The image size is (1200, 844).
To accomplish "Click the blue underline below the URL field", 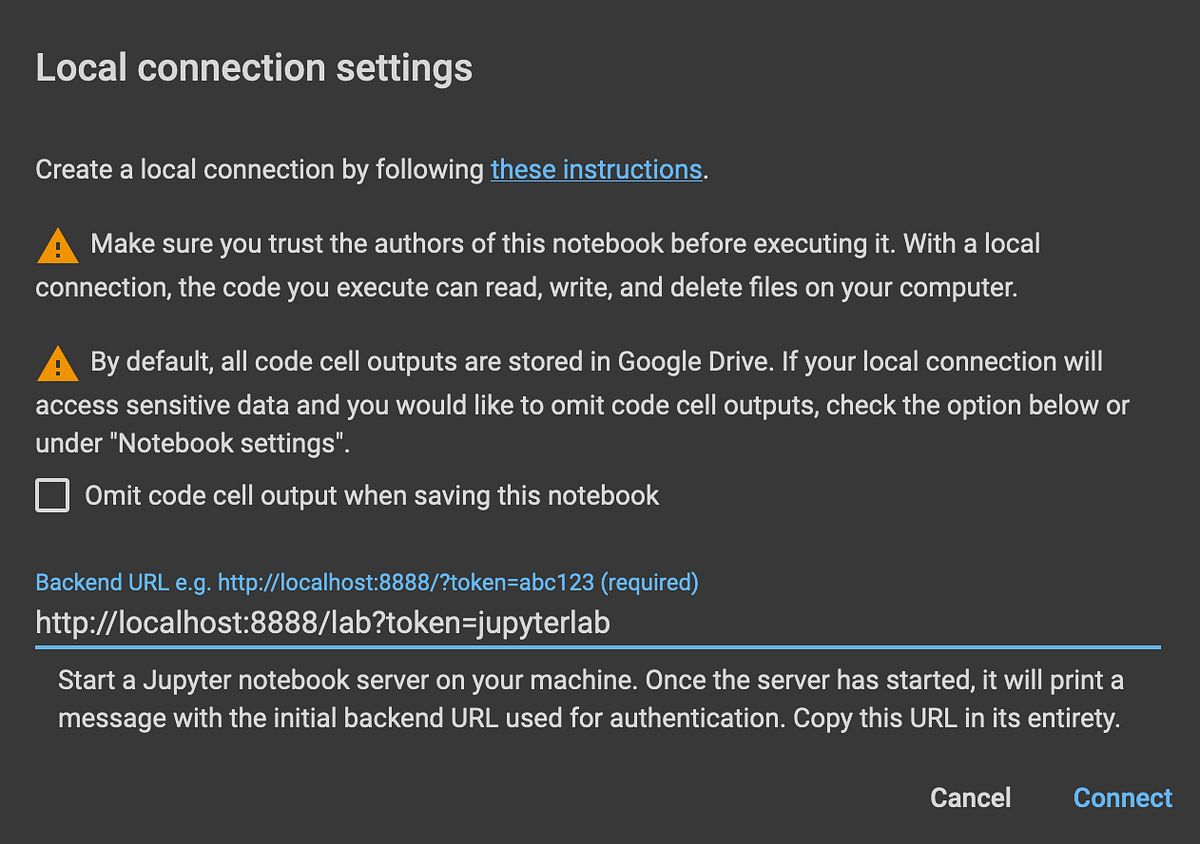I will [x=598, y=648].
